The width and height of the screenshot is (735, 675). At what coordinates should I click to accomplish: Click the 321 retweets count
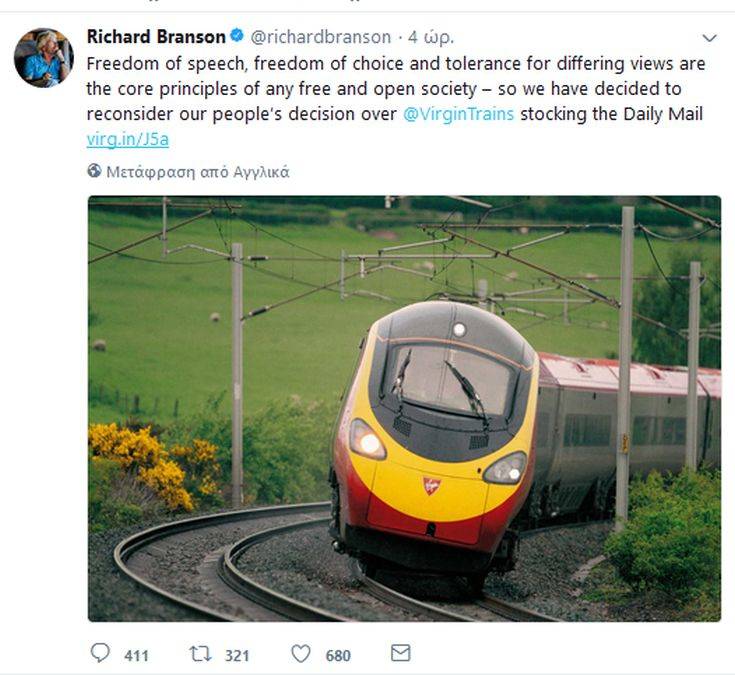coord(237,655)
